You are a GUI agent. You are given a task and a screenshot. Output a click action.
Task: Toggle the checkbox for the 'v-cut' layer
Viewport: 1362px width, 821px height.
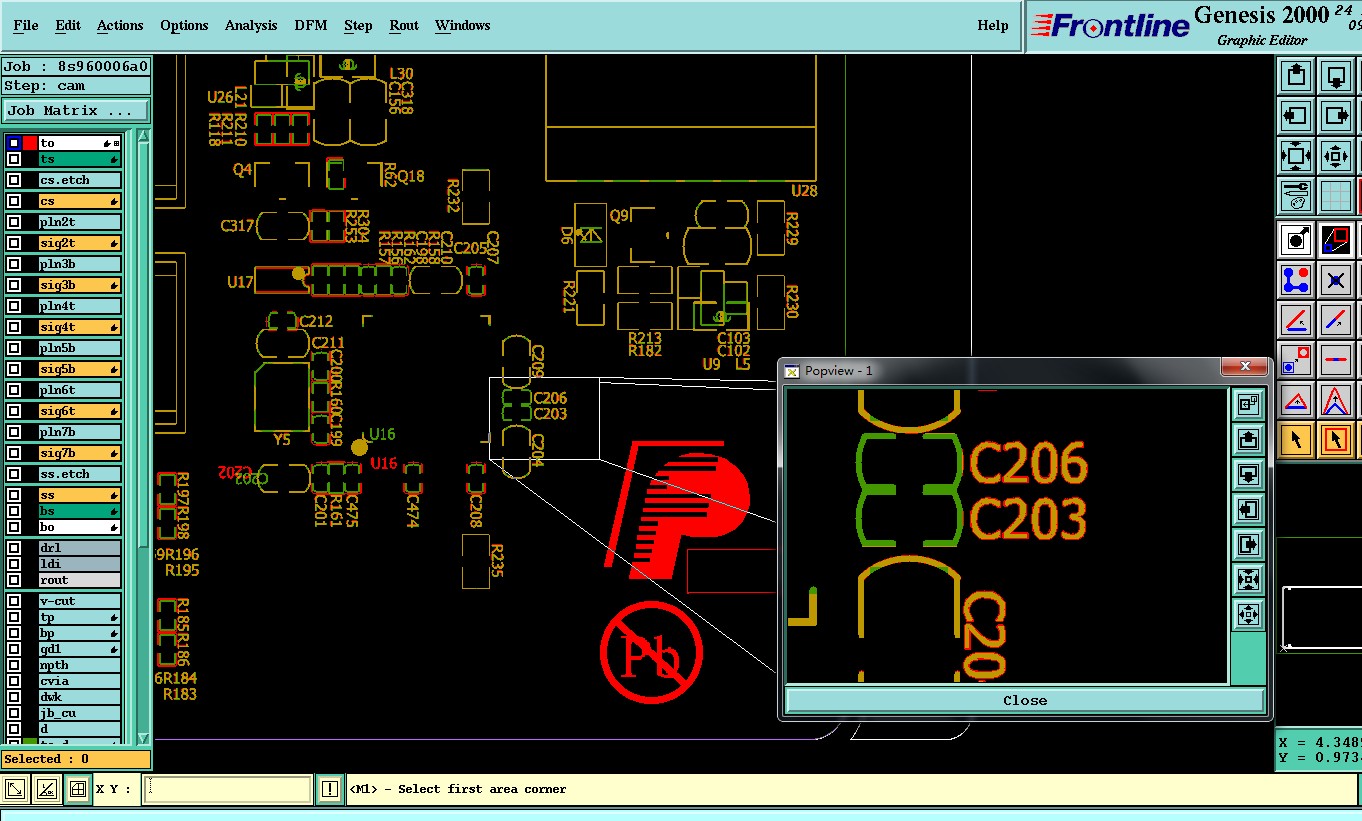click(14, 601)
